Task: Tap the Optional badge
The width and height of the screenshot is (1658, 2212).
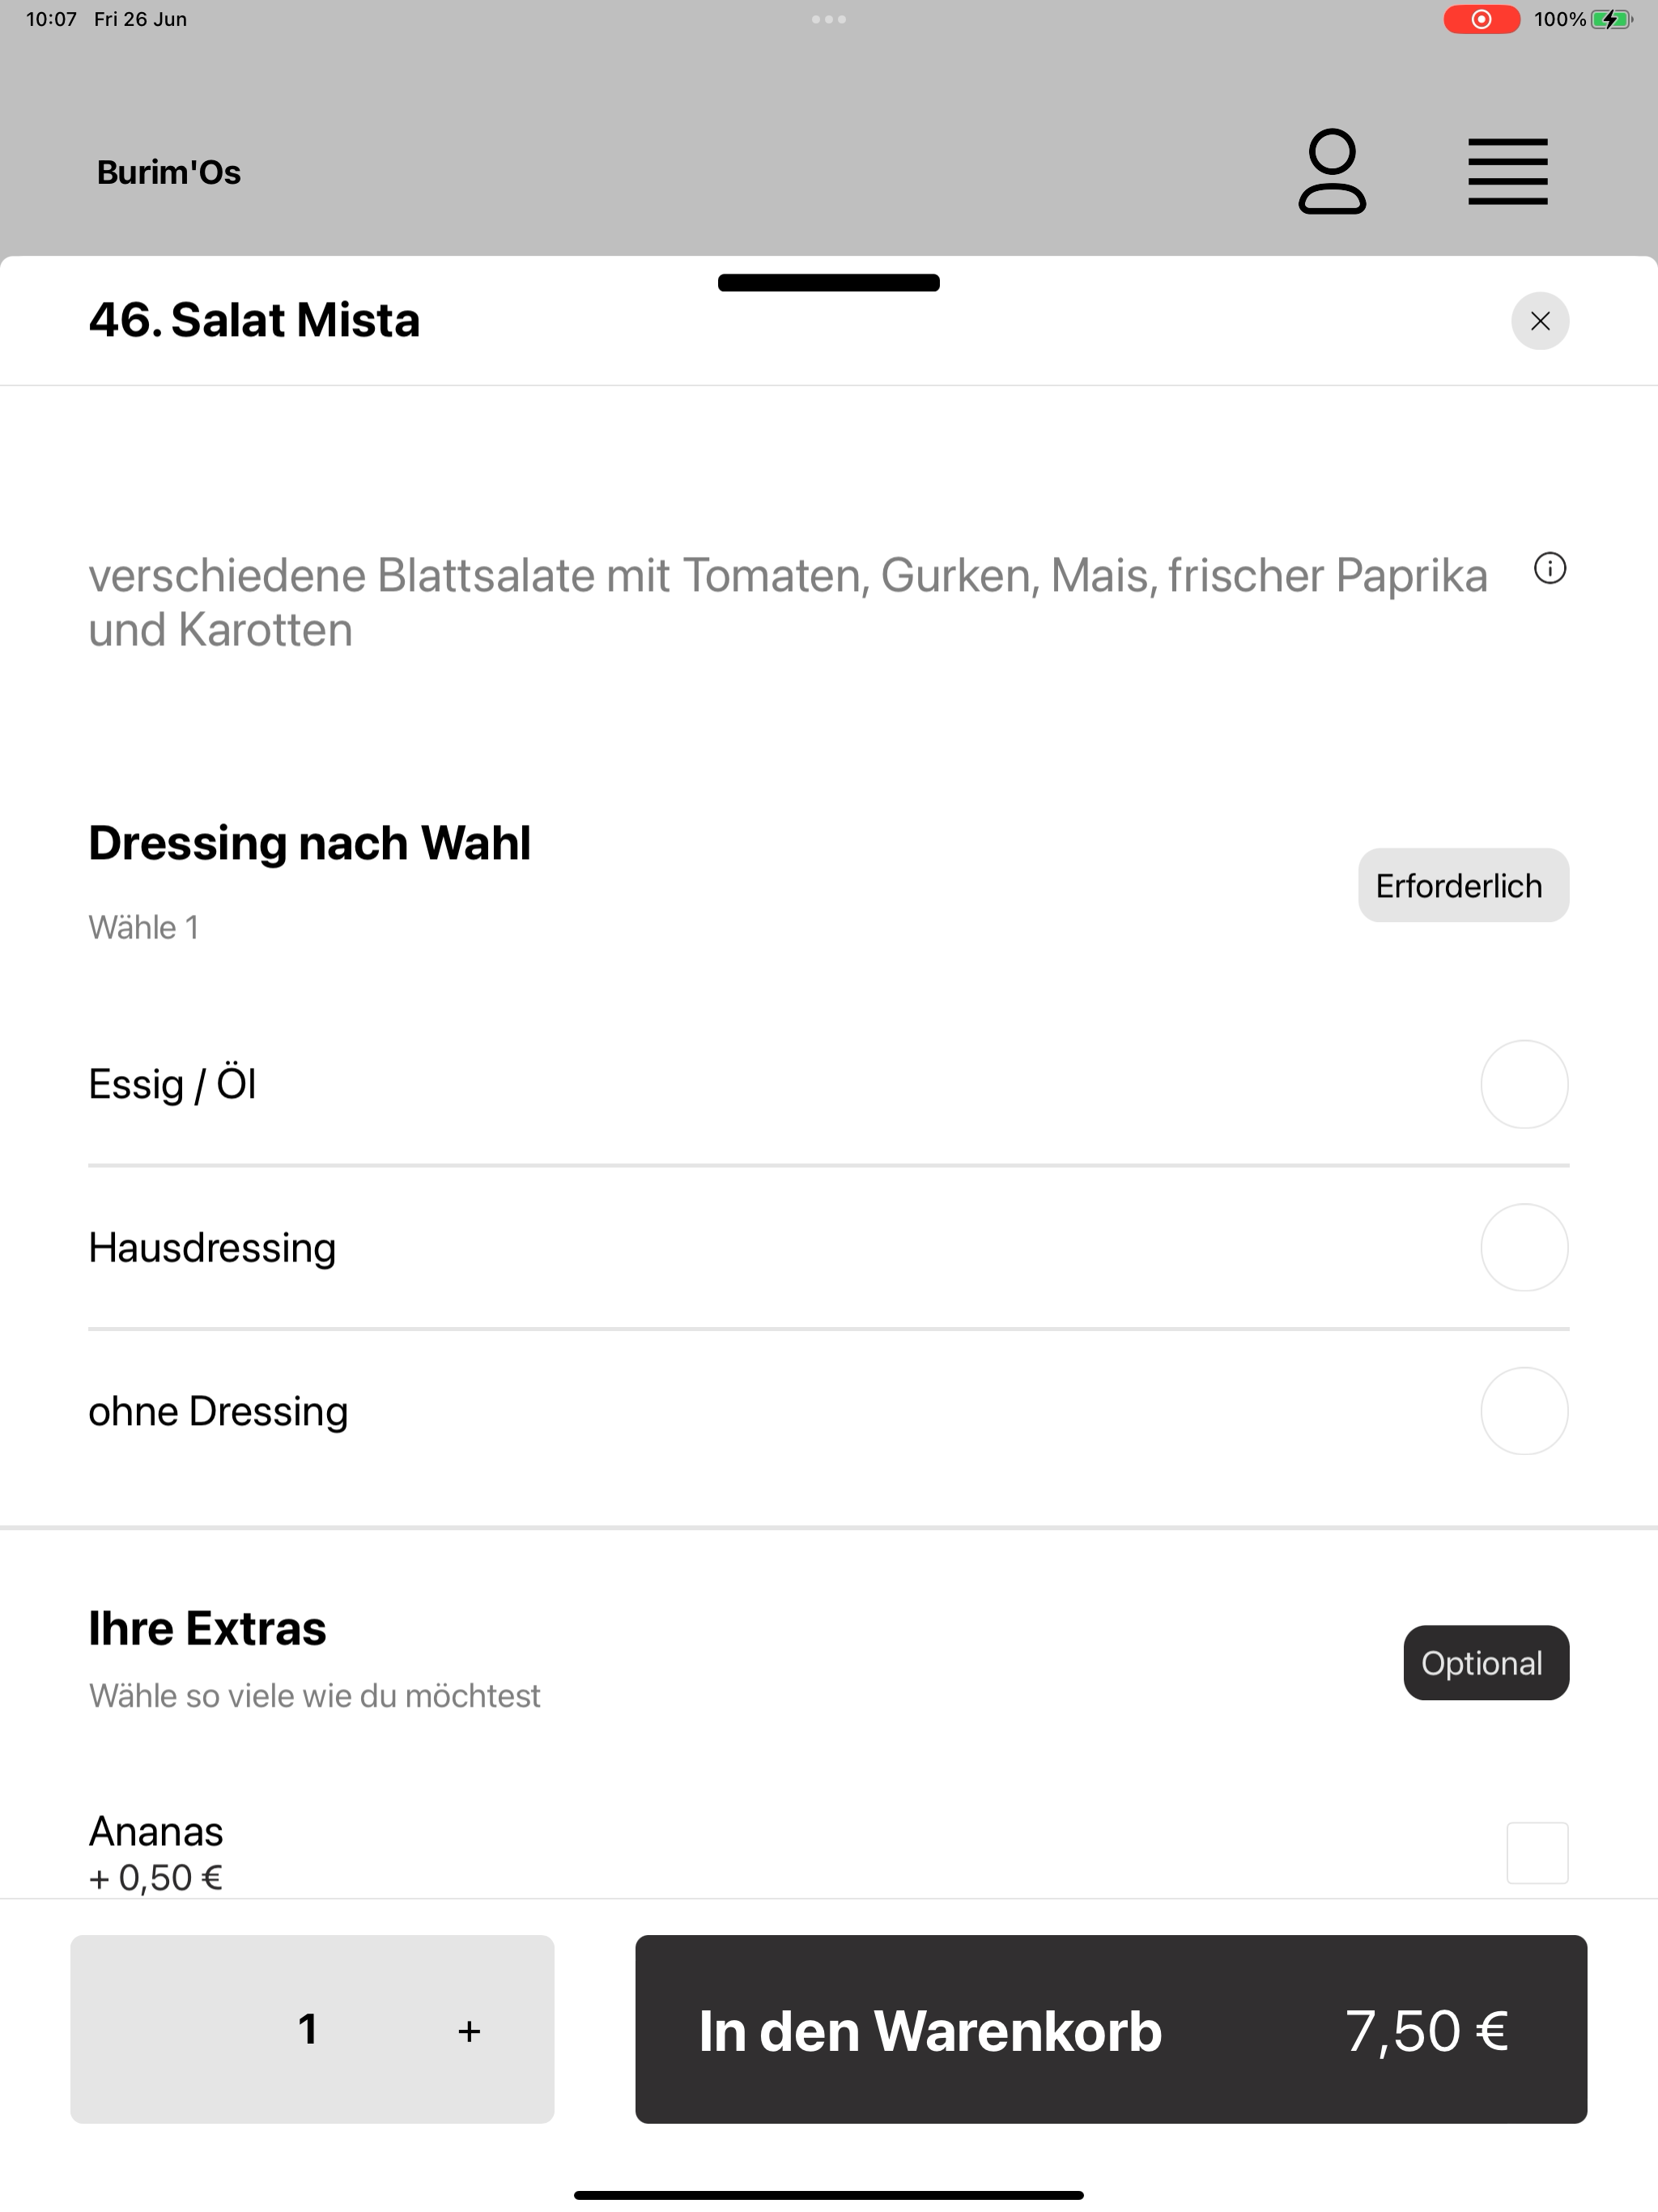Action: [1486, 1663]
